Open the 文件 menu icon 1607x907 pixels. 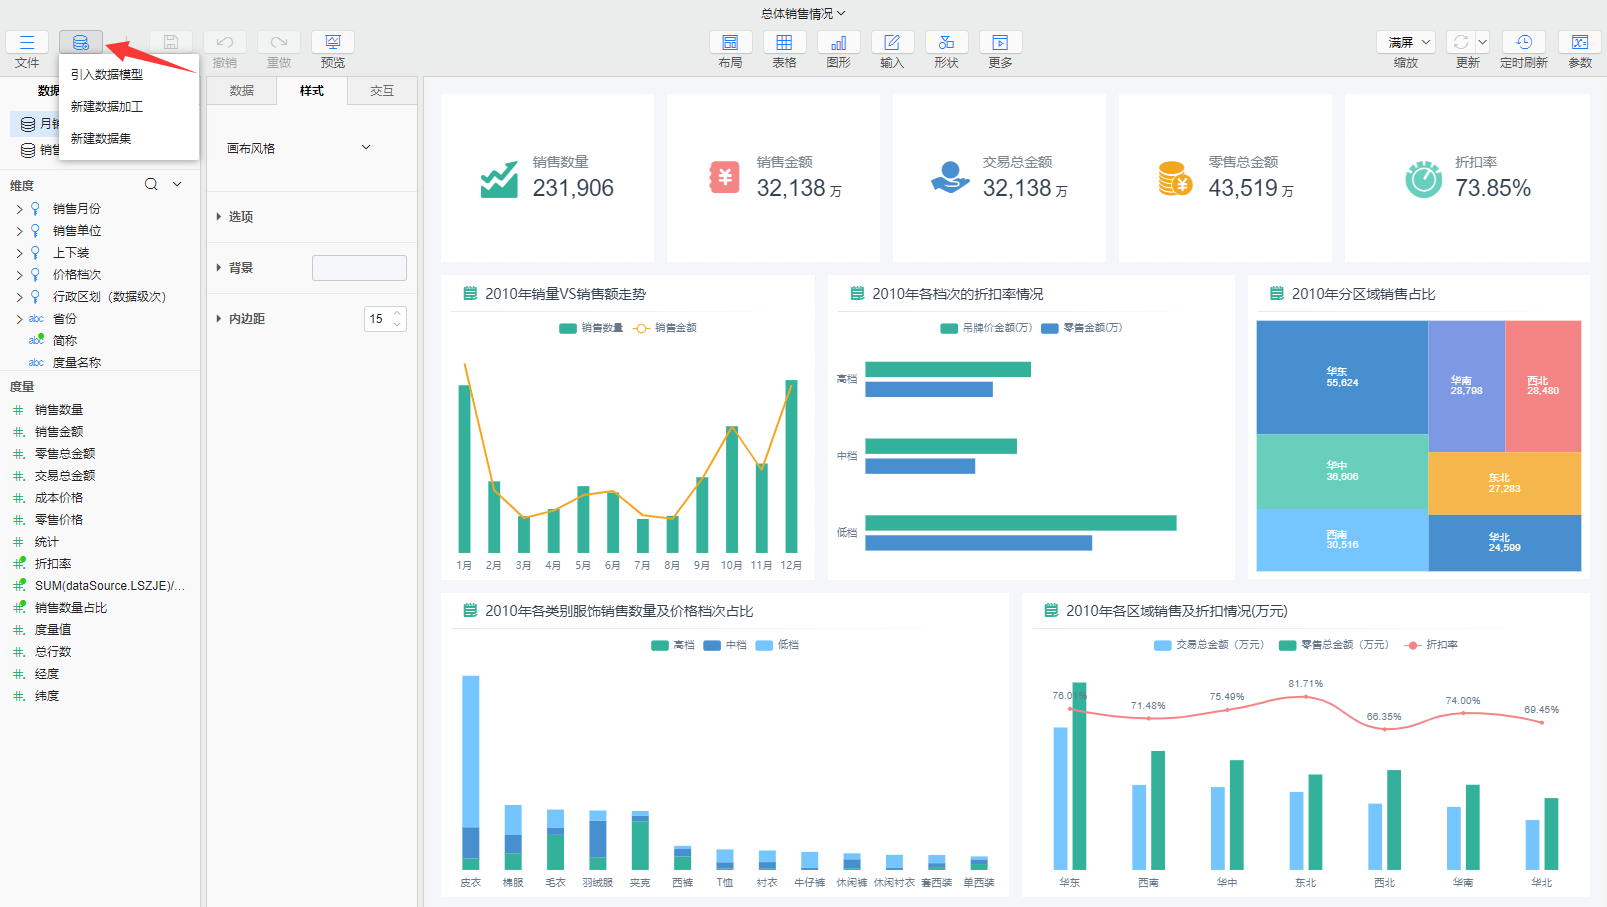point(27,42)
